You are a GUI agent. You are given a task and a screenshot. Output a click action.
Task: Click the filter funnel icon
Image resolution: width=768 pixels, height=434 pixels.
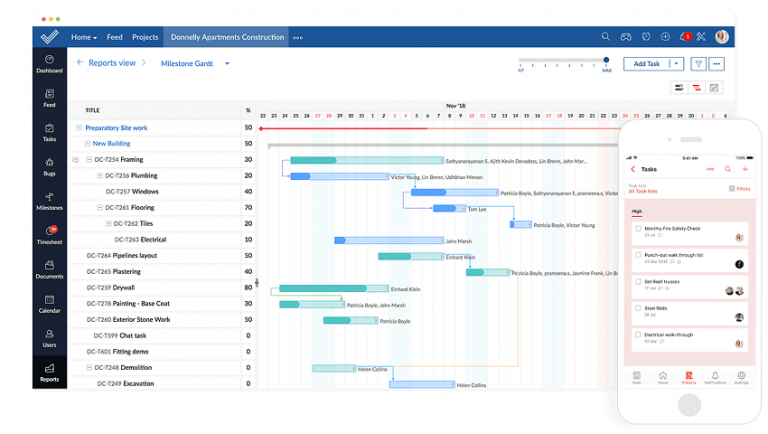[x=698, y=63]
